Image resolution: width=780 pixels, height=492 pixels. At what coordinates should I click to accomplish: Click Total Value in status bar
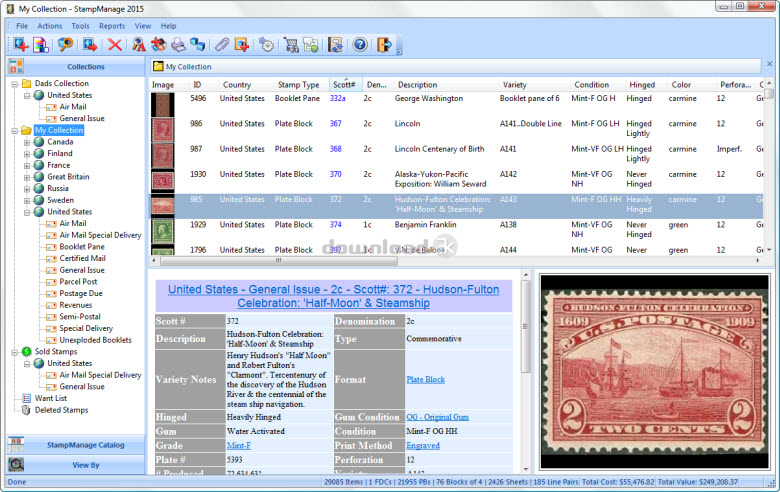[697, 482]
